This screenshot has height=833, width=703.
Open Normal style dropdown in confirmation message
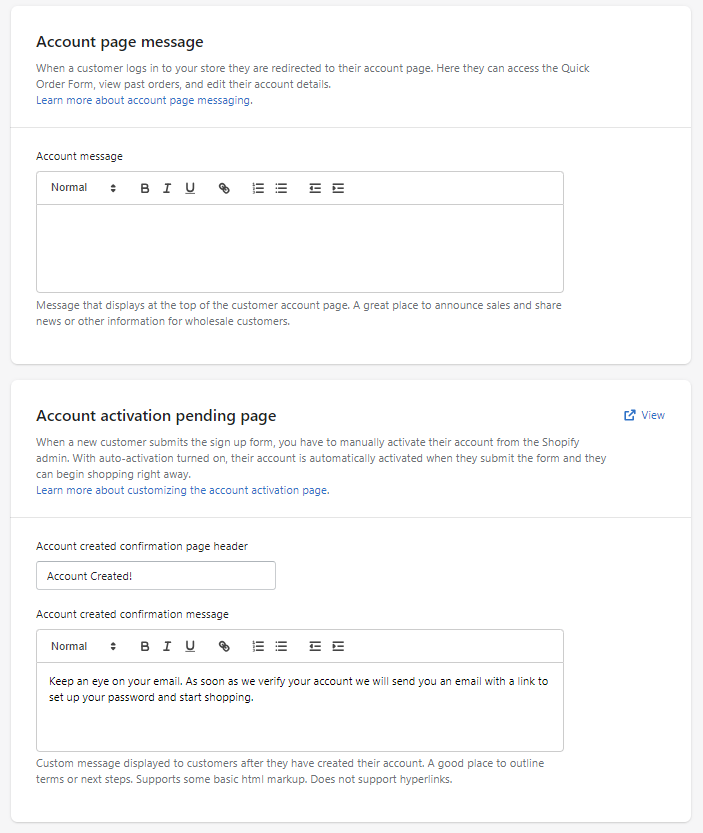pyautogui.click(x=83, y=646)
